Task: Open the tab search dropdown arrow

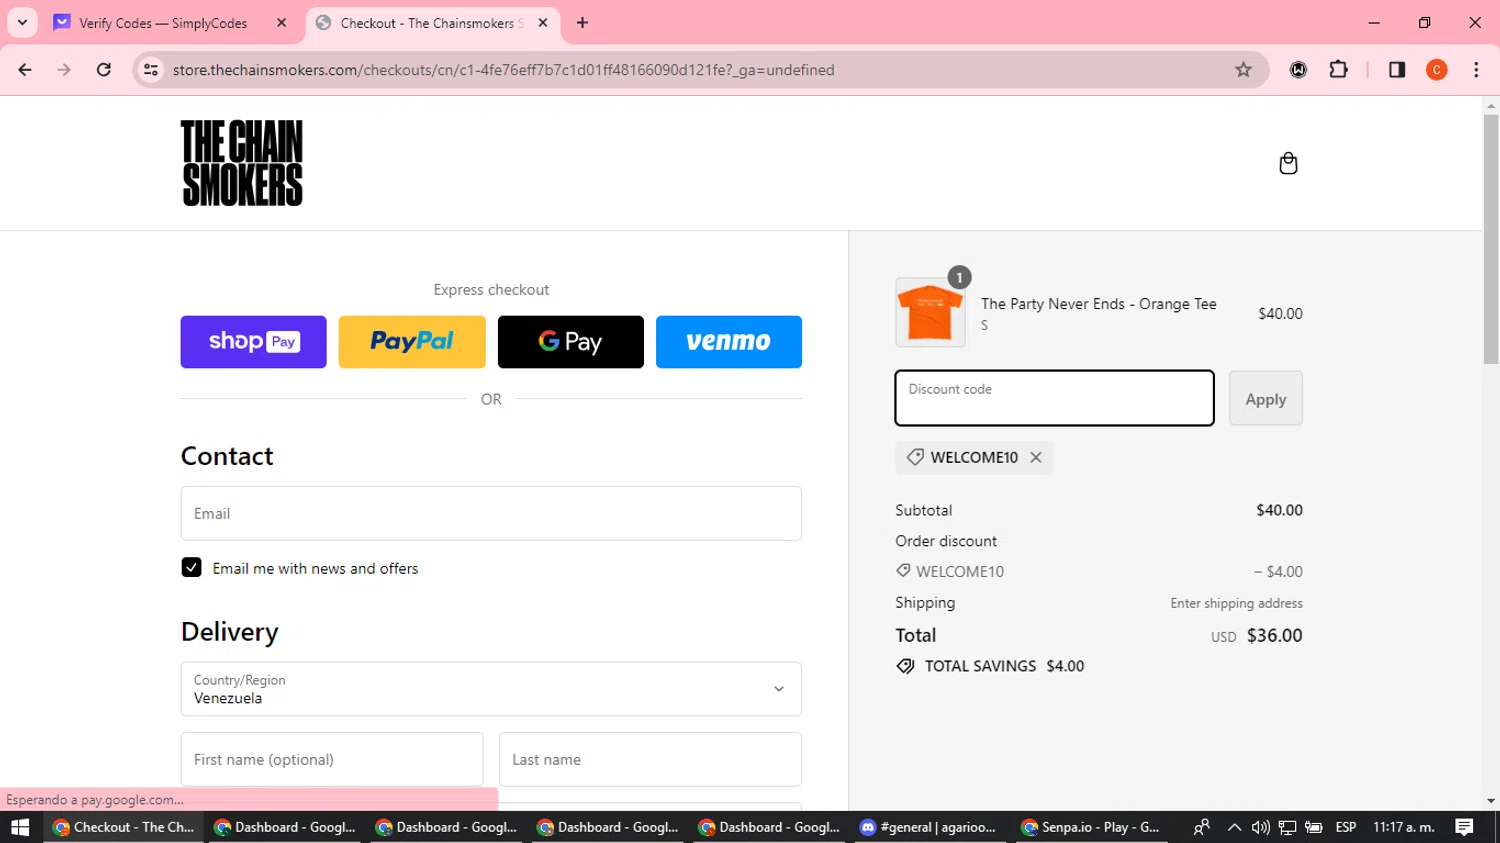Action: pyautogui.click(x=22, y=22)
